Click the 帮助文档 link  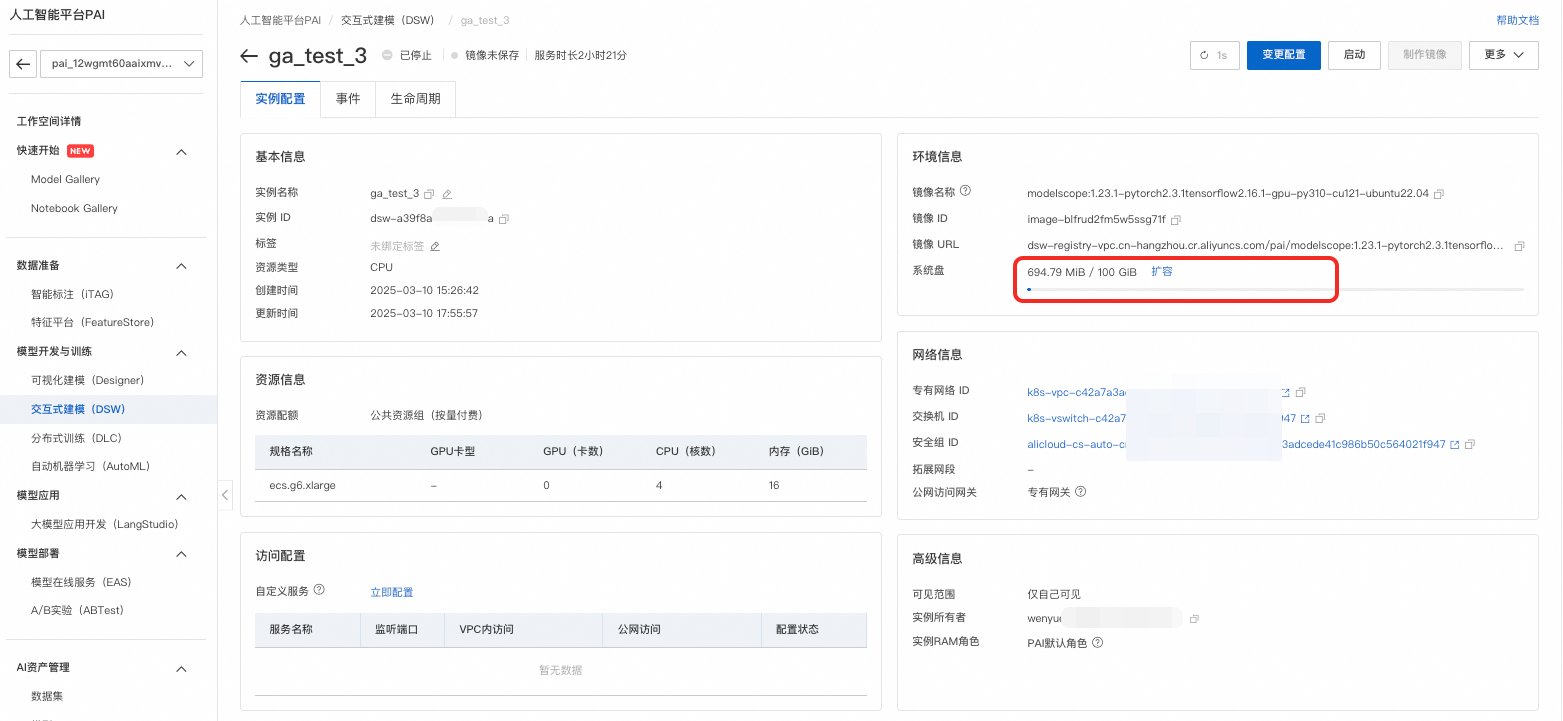[x=1517, y=20]
